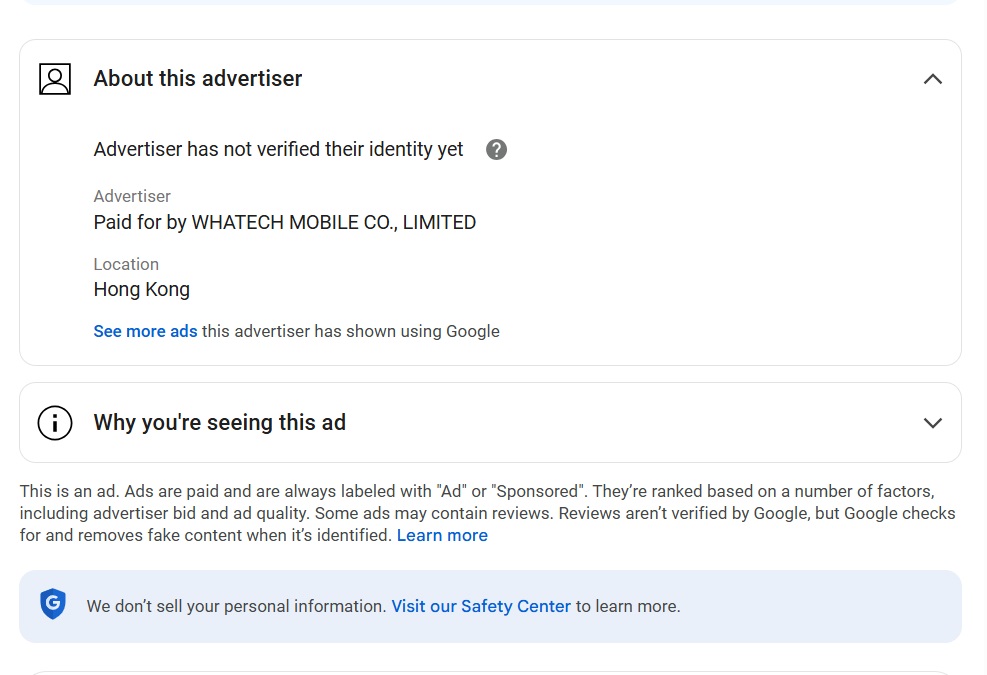This screenshot has height=675, width=987.
Task: Click the Google shield privacy icon
Action: [53, 604]
